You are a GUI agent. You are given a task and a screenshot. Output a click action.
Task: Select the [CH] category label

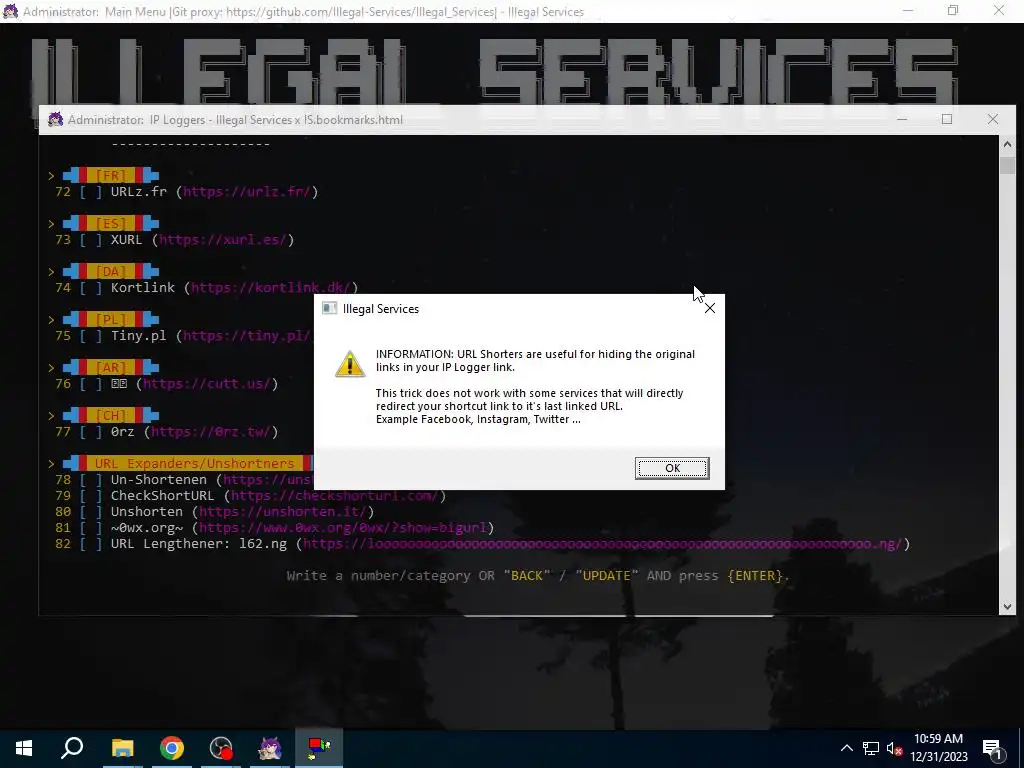coord(111,415)
